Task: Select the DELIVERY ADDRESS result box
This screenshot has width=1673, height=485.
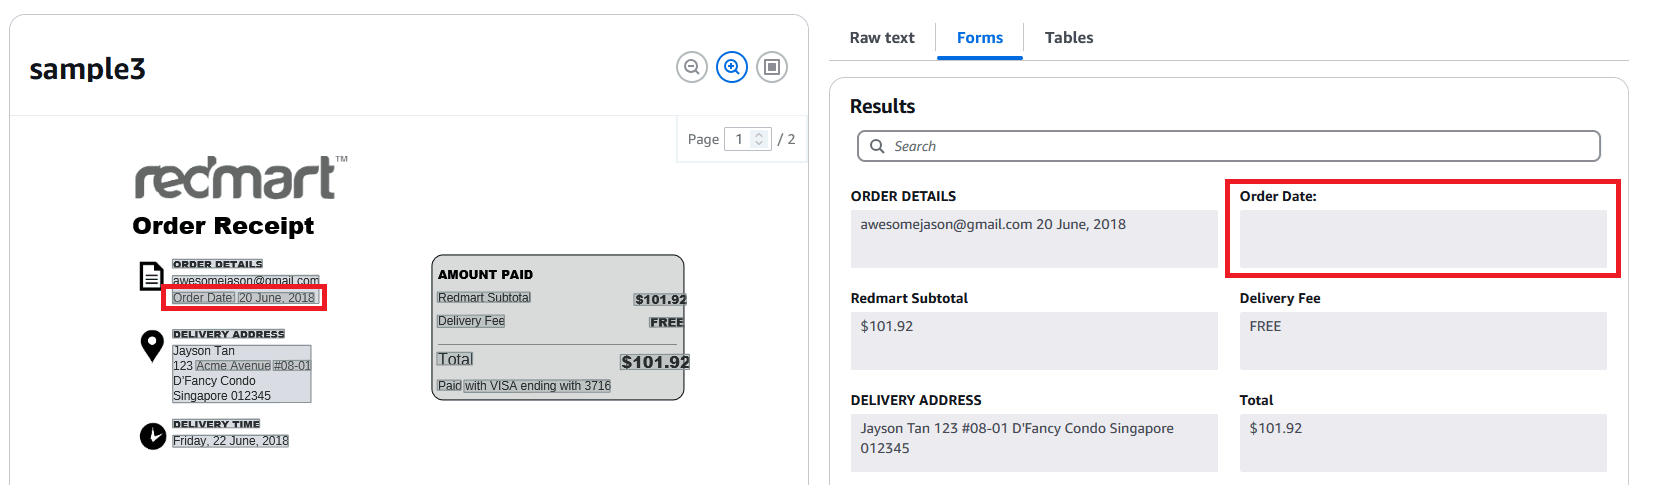Action: 1034,442
